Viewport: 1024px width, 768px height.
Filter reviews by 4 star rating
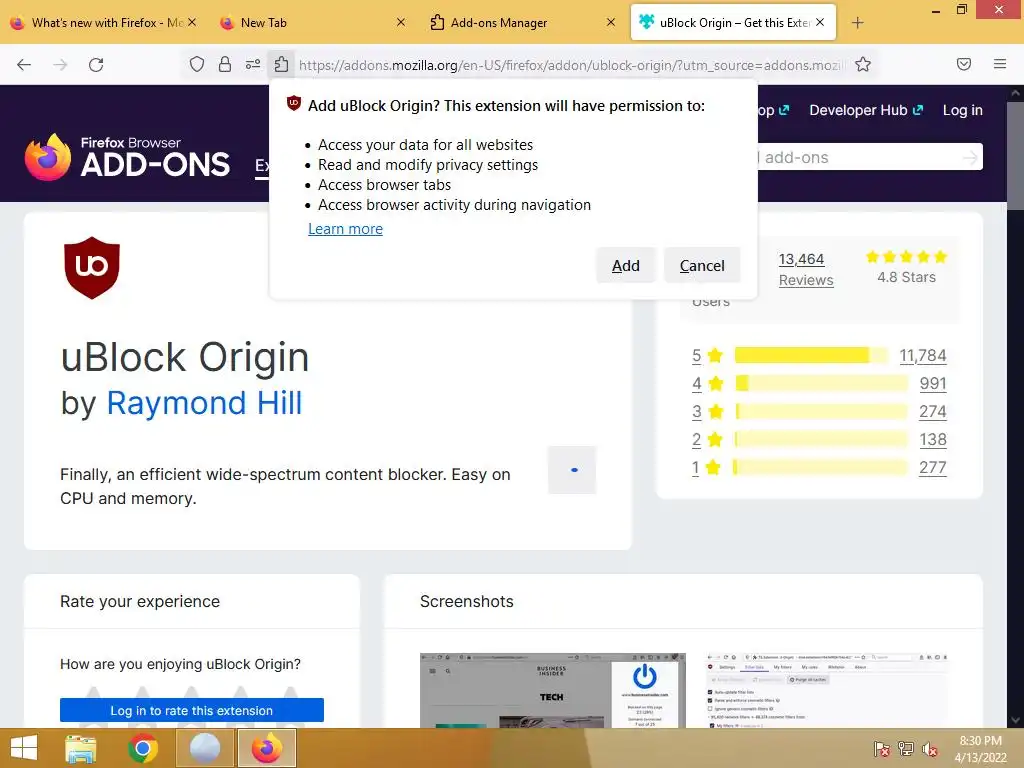tap(708, 383)
